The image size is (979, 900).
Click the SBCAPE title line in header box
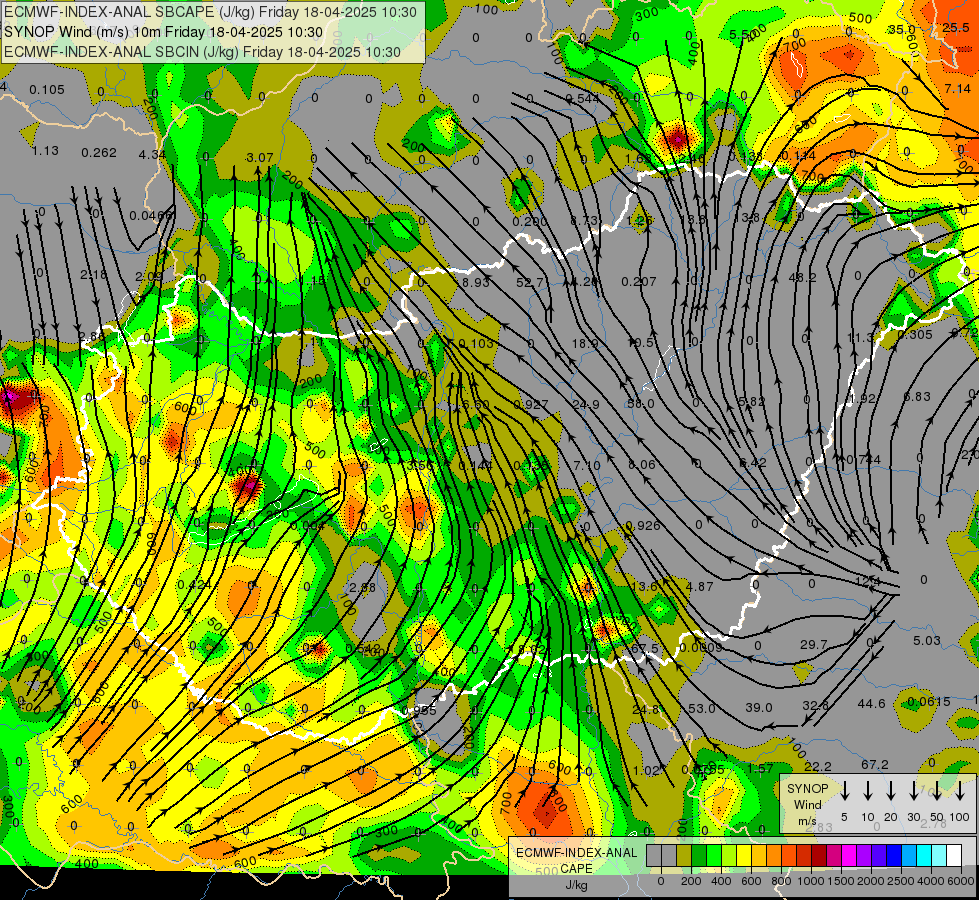click(210, 12)
